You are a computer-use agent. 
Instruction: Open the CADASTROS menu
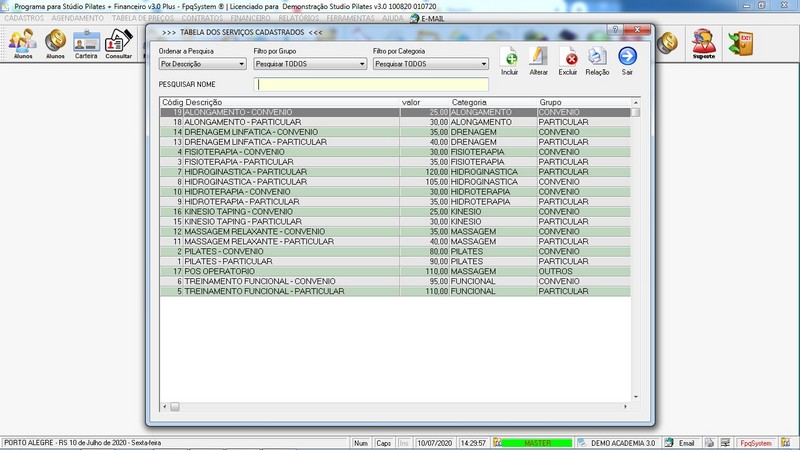[24, 18]
